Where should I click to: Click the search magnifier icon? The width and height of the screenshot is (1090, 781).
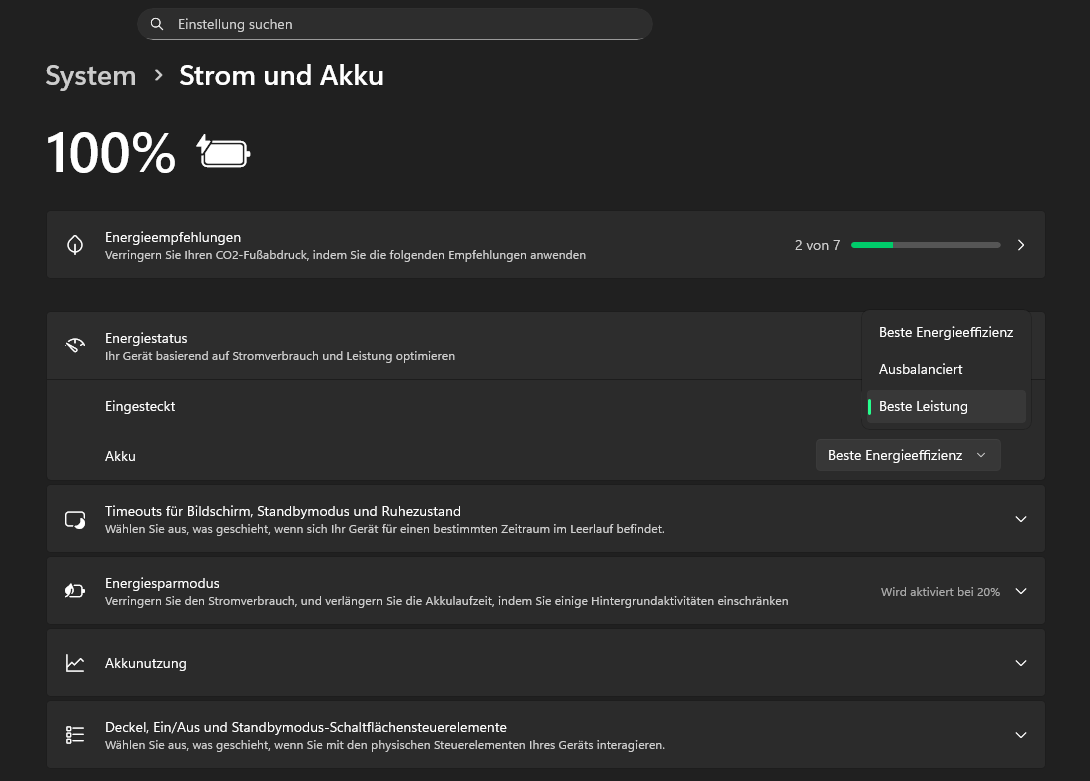click(x=157, y=24)
